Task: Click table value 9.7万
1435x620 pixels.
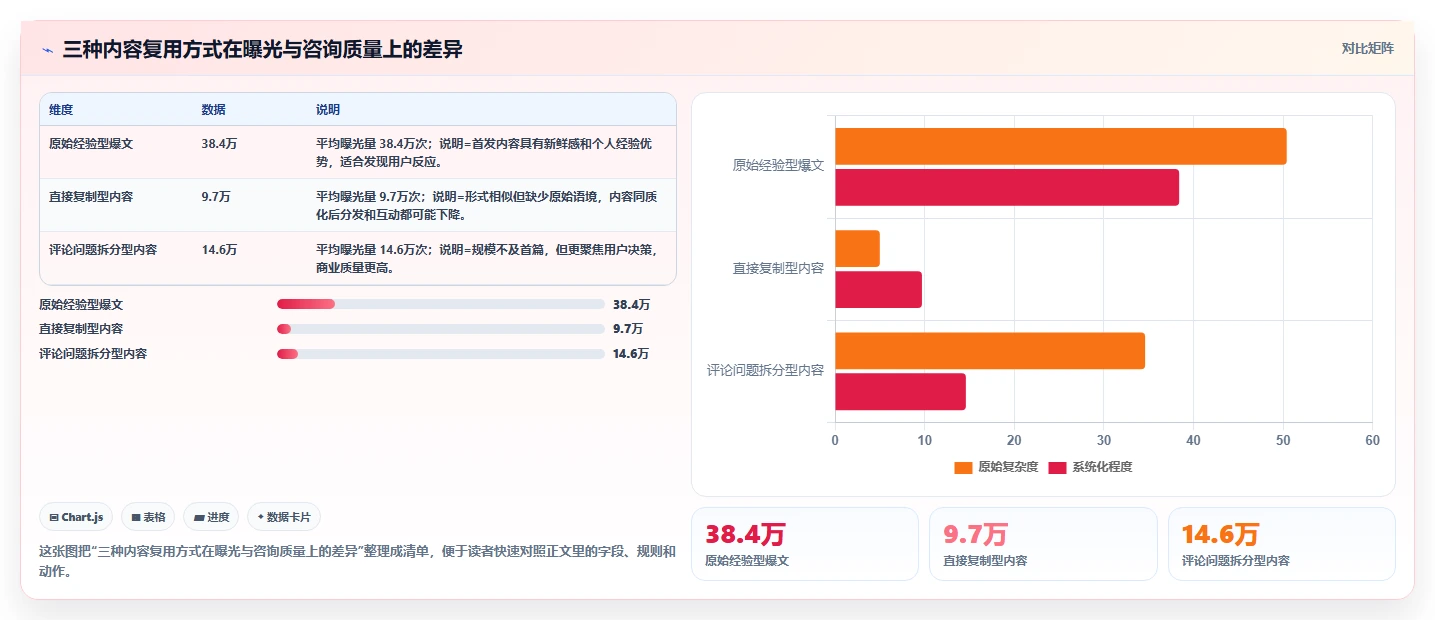Action: tap(216, 197)
